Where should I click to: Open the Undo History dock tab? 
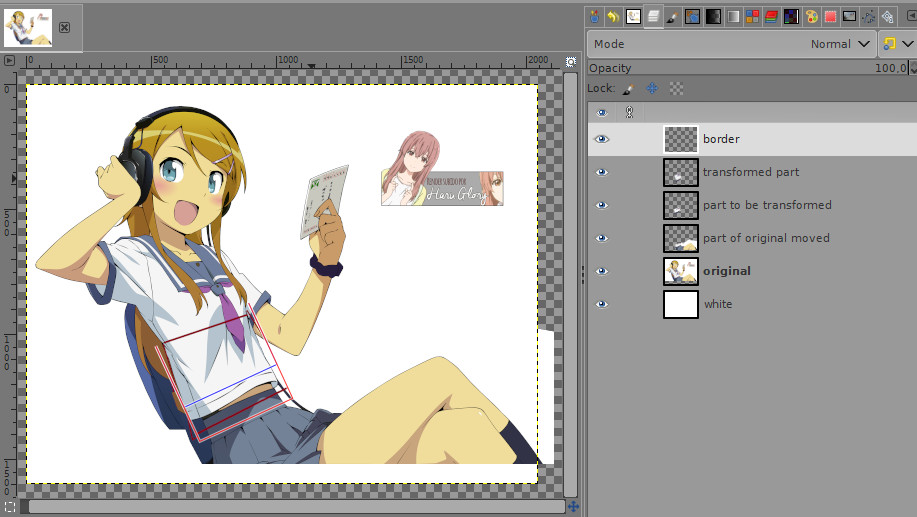point(612,17)
